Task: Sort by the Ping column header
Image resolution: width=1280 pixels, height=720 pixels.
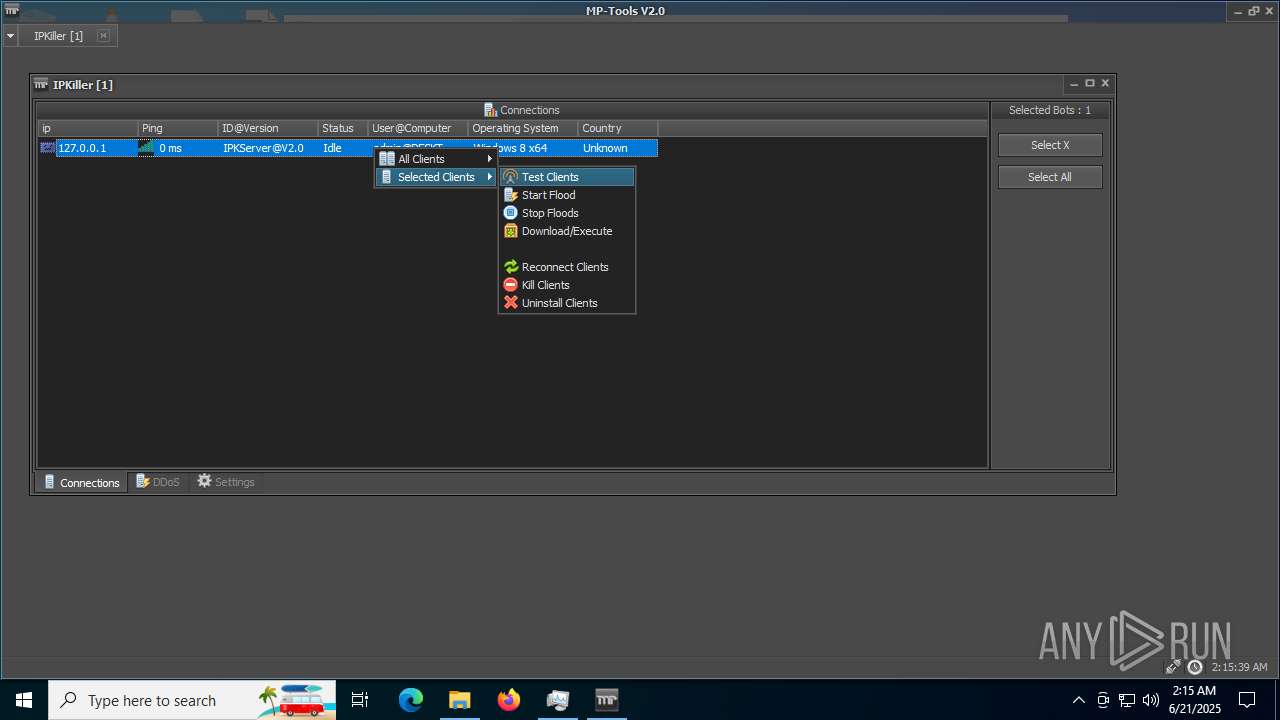Action: coord(178,128)
